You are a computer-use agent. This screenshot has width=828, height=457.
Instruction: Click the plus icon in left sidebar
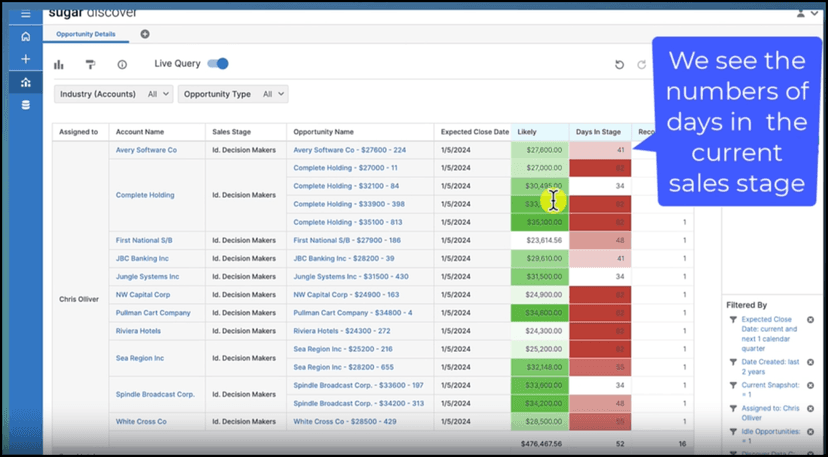pyautogui.click(x=25, y=59)
